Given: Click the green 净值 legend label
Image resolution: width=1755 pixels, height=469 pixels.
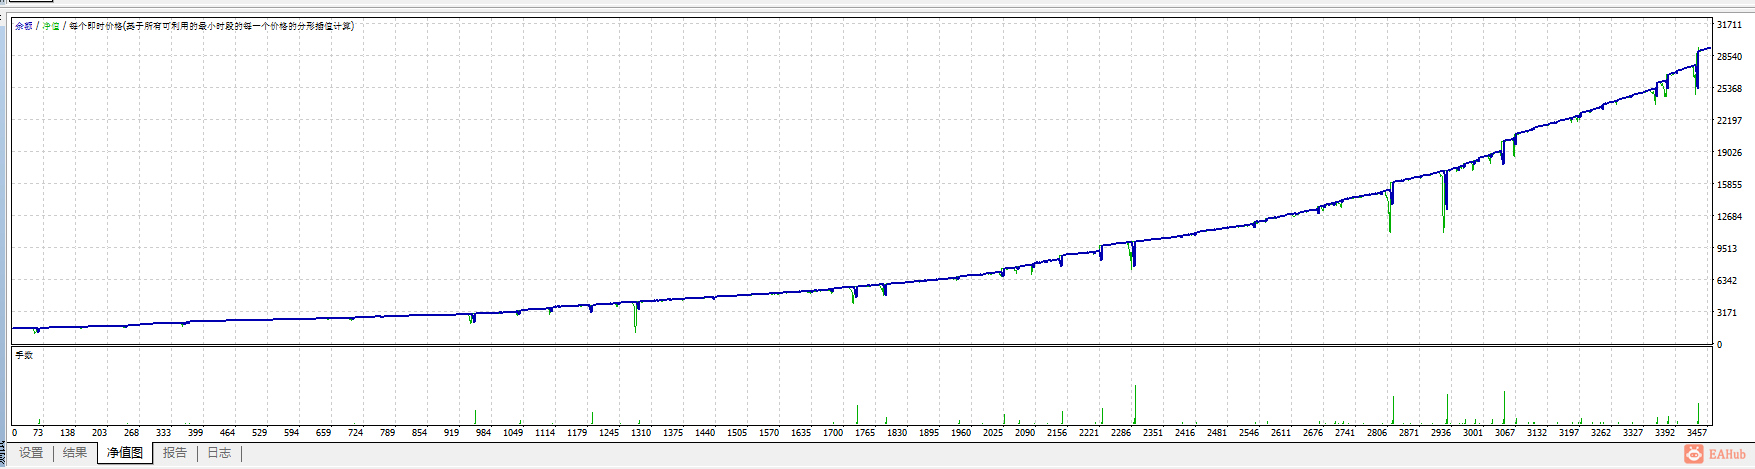Looking at the screenshot, I should point(51,26).
